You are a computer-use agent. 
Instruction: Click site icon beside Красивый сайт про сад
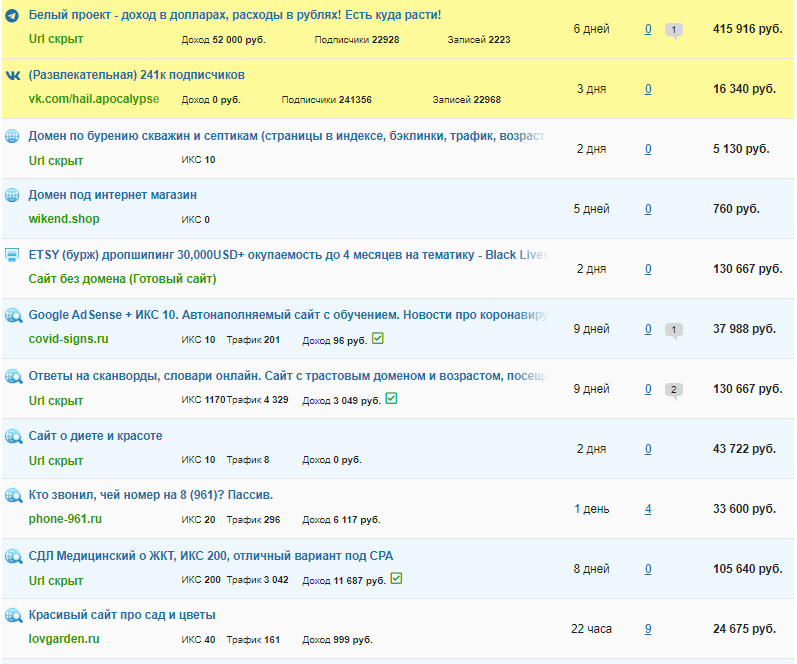click(x=13, y=615)
